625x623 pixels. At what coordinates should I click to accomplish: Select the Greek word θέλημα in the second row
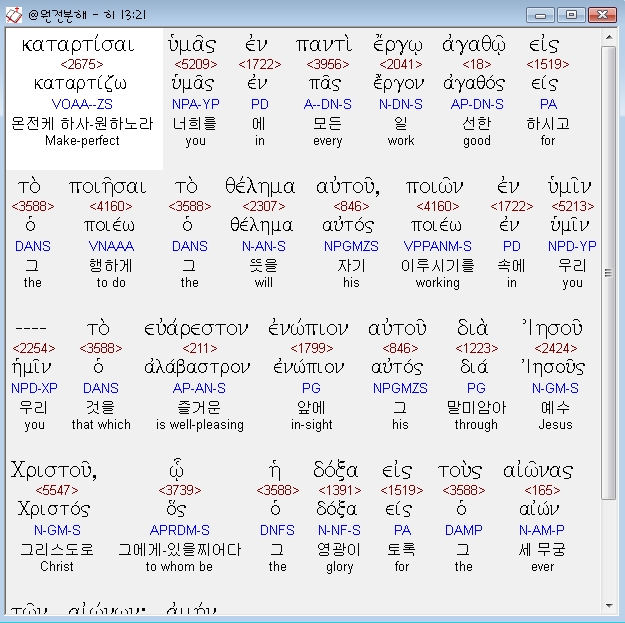pyautogui.click(x=260, y=187)
